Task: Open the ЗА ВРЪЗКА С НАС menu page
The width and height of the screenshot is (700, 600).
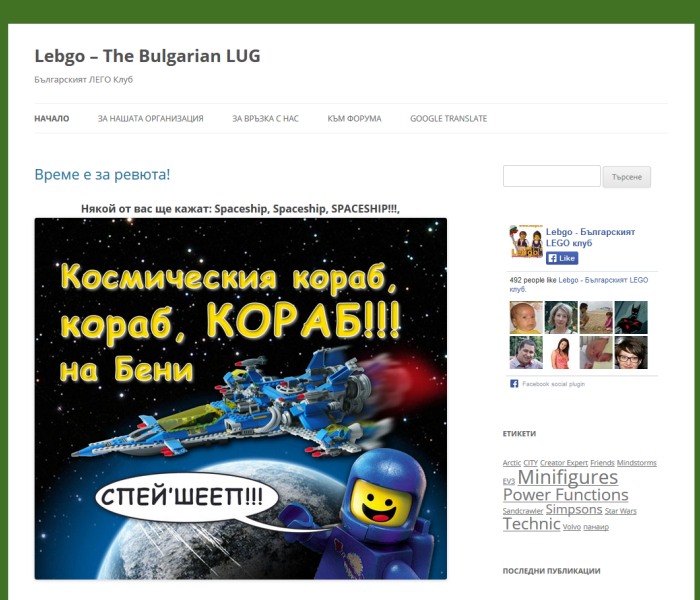Action: tap(265, 119)
